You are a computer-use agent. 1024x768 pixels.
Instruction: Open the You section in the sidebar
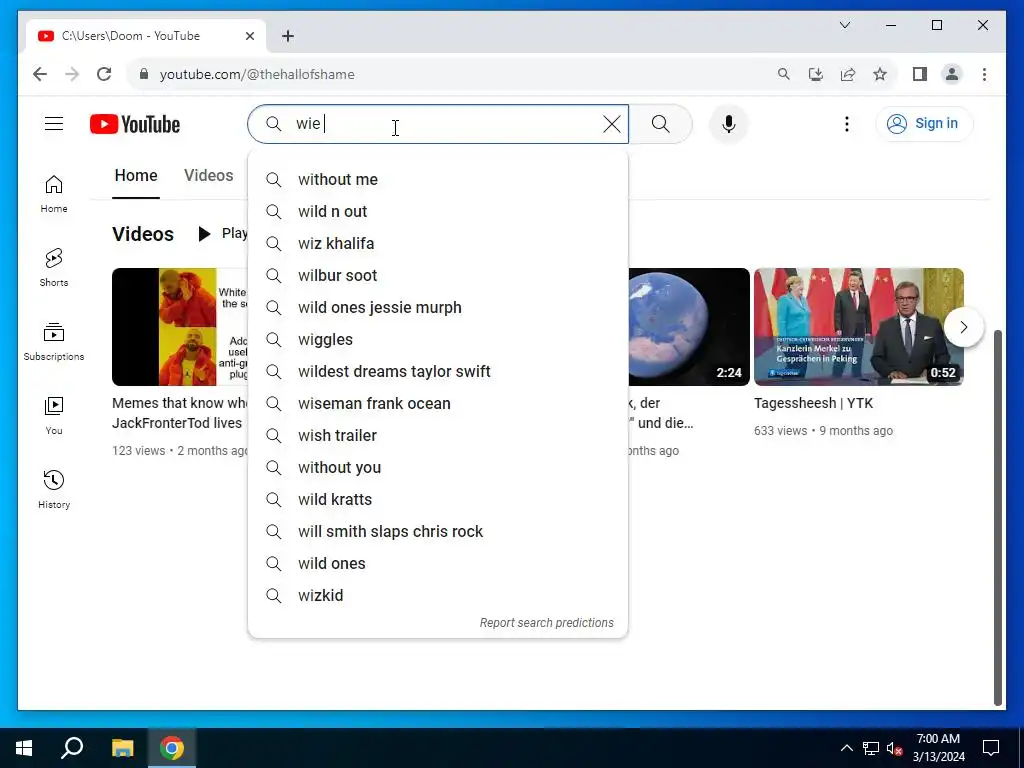tap(54, 415)
